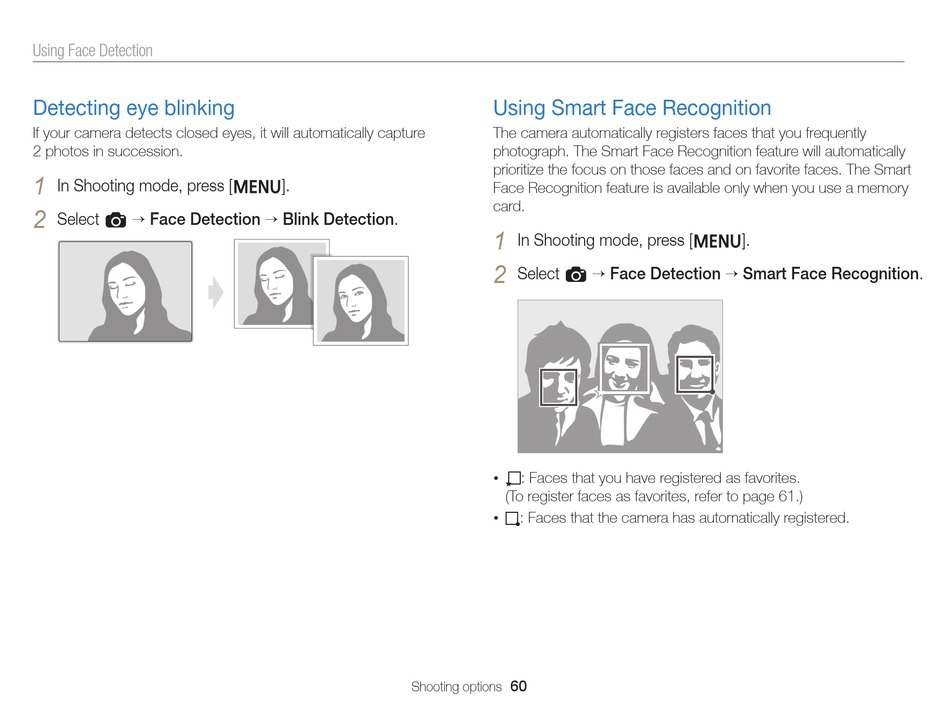Click the 'Using Smart Face Recognition' heading
Image resolution: width=950 pixels, height=703 pixels.
632,108
